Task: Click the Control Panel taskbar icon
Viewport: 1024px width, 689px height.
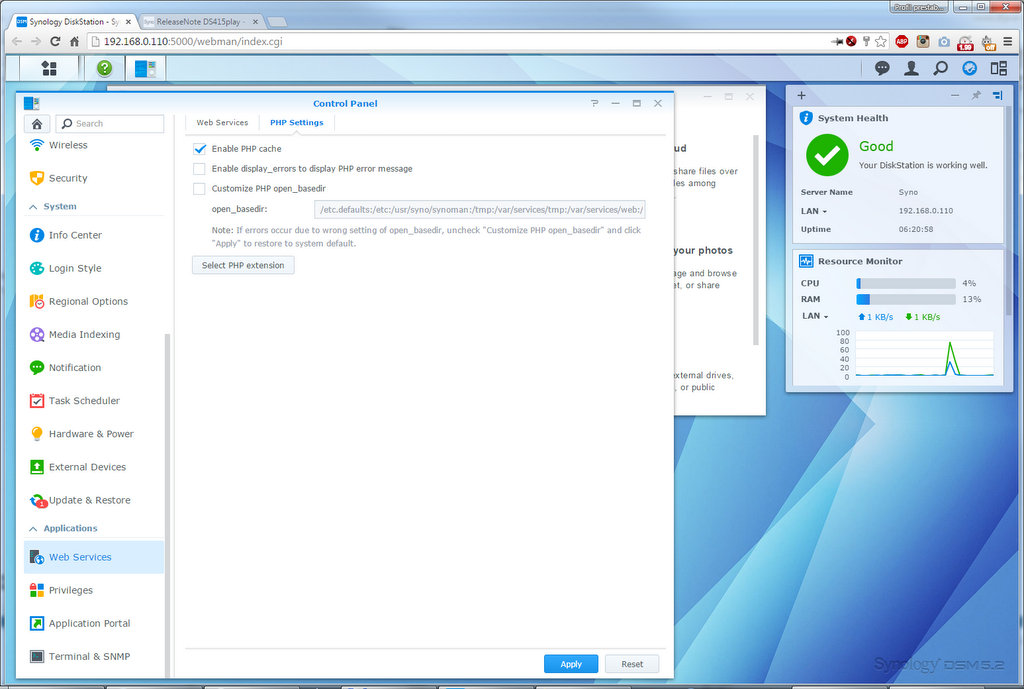Action: 145,68
